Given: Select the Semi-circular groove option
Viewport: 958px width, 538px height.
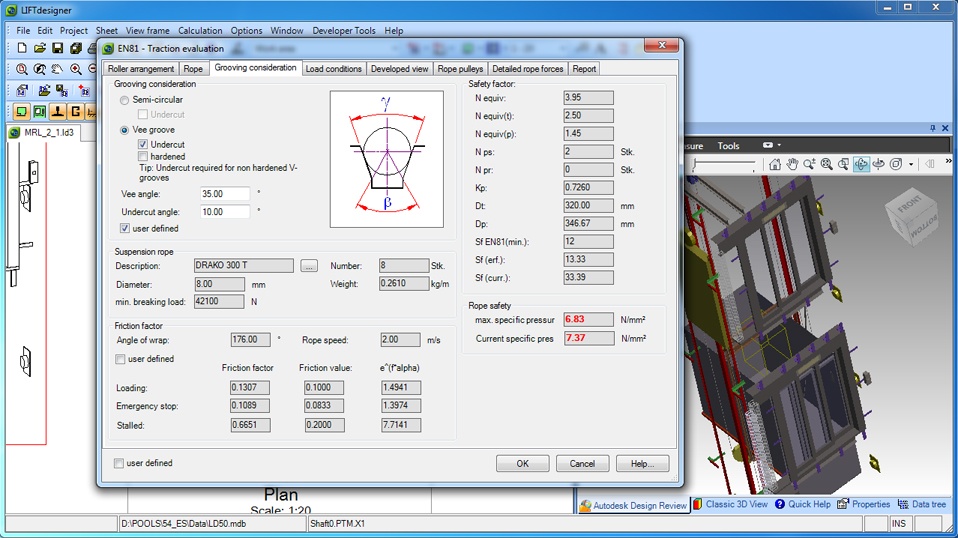Looking at the screenshot, I should [x=125, y=100].
